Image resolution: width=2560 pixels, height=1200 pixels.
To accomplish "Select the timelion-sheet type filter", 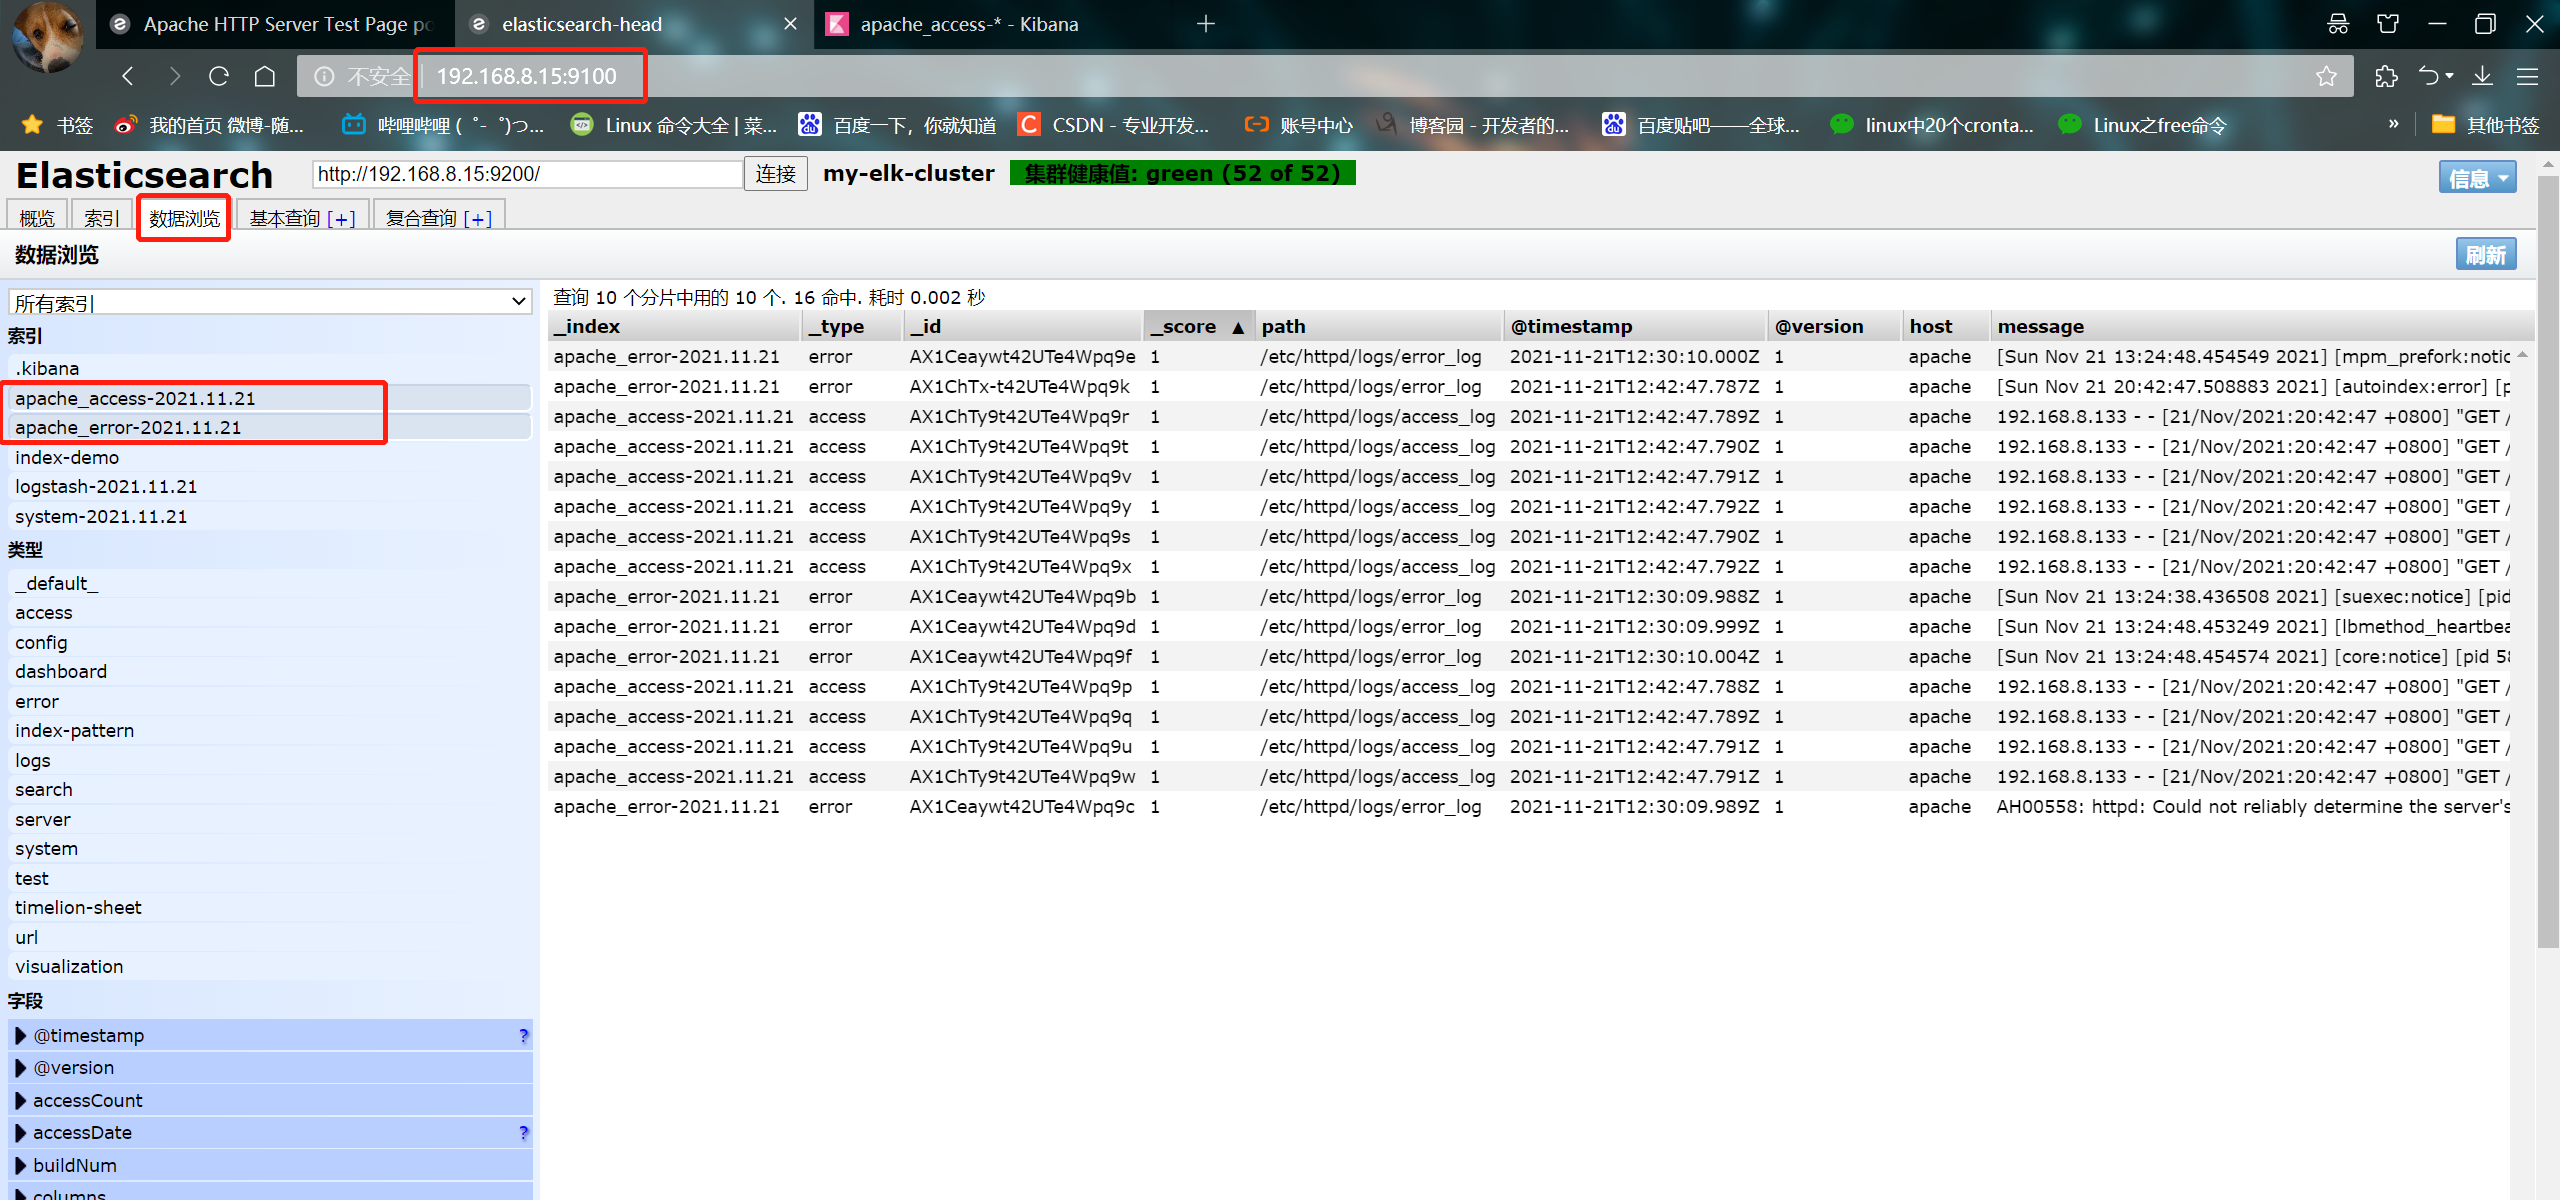I will (x=268, y=907).
